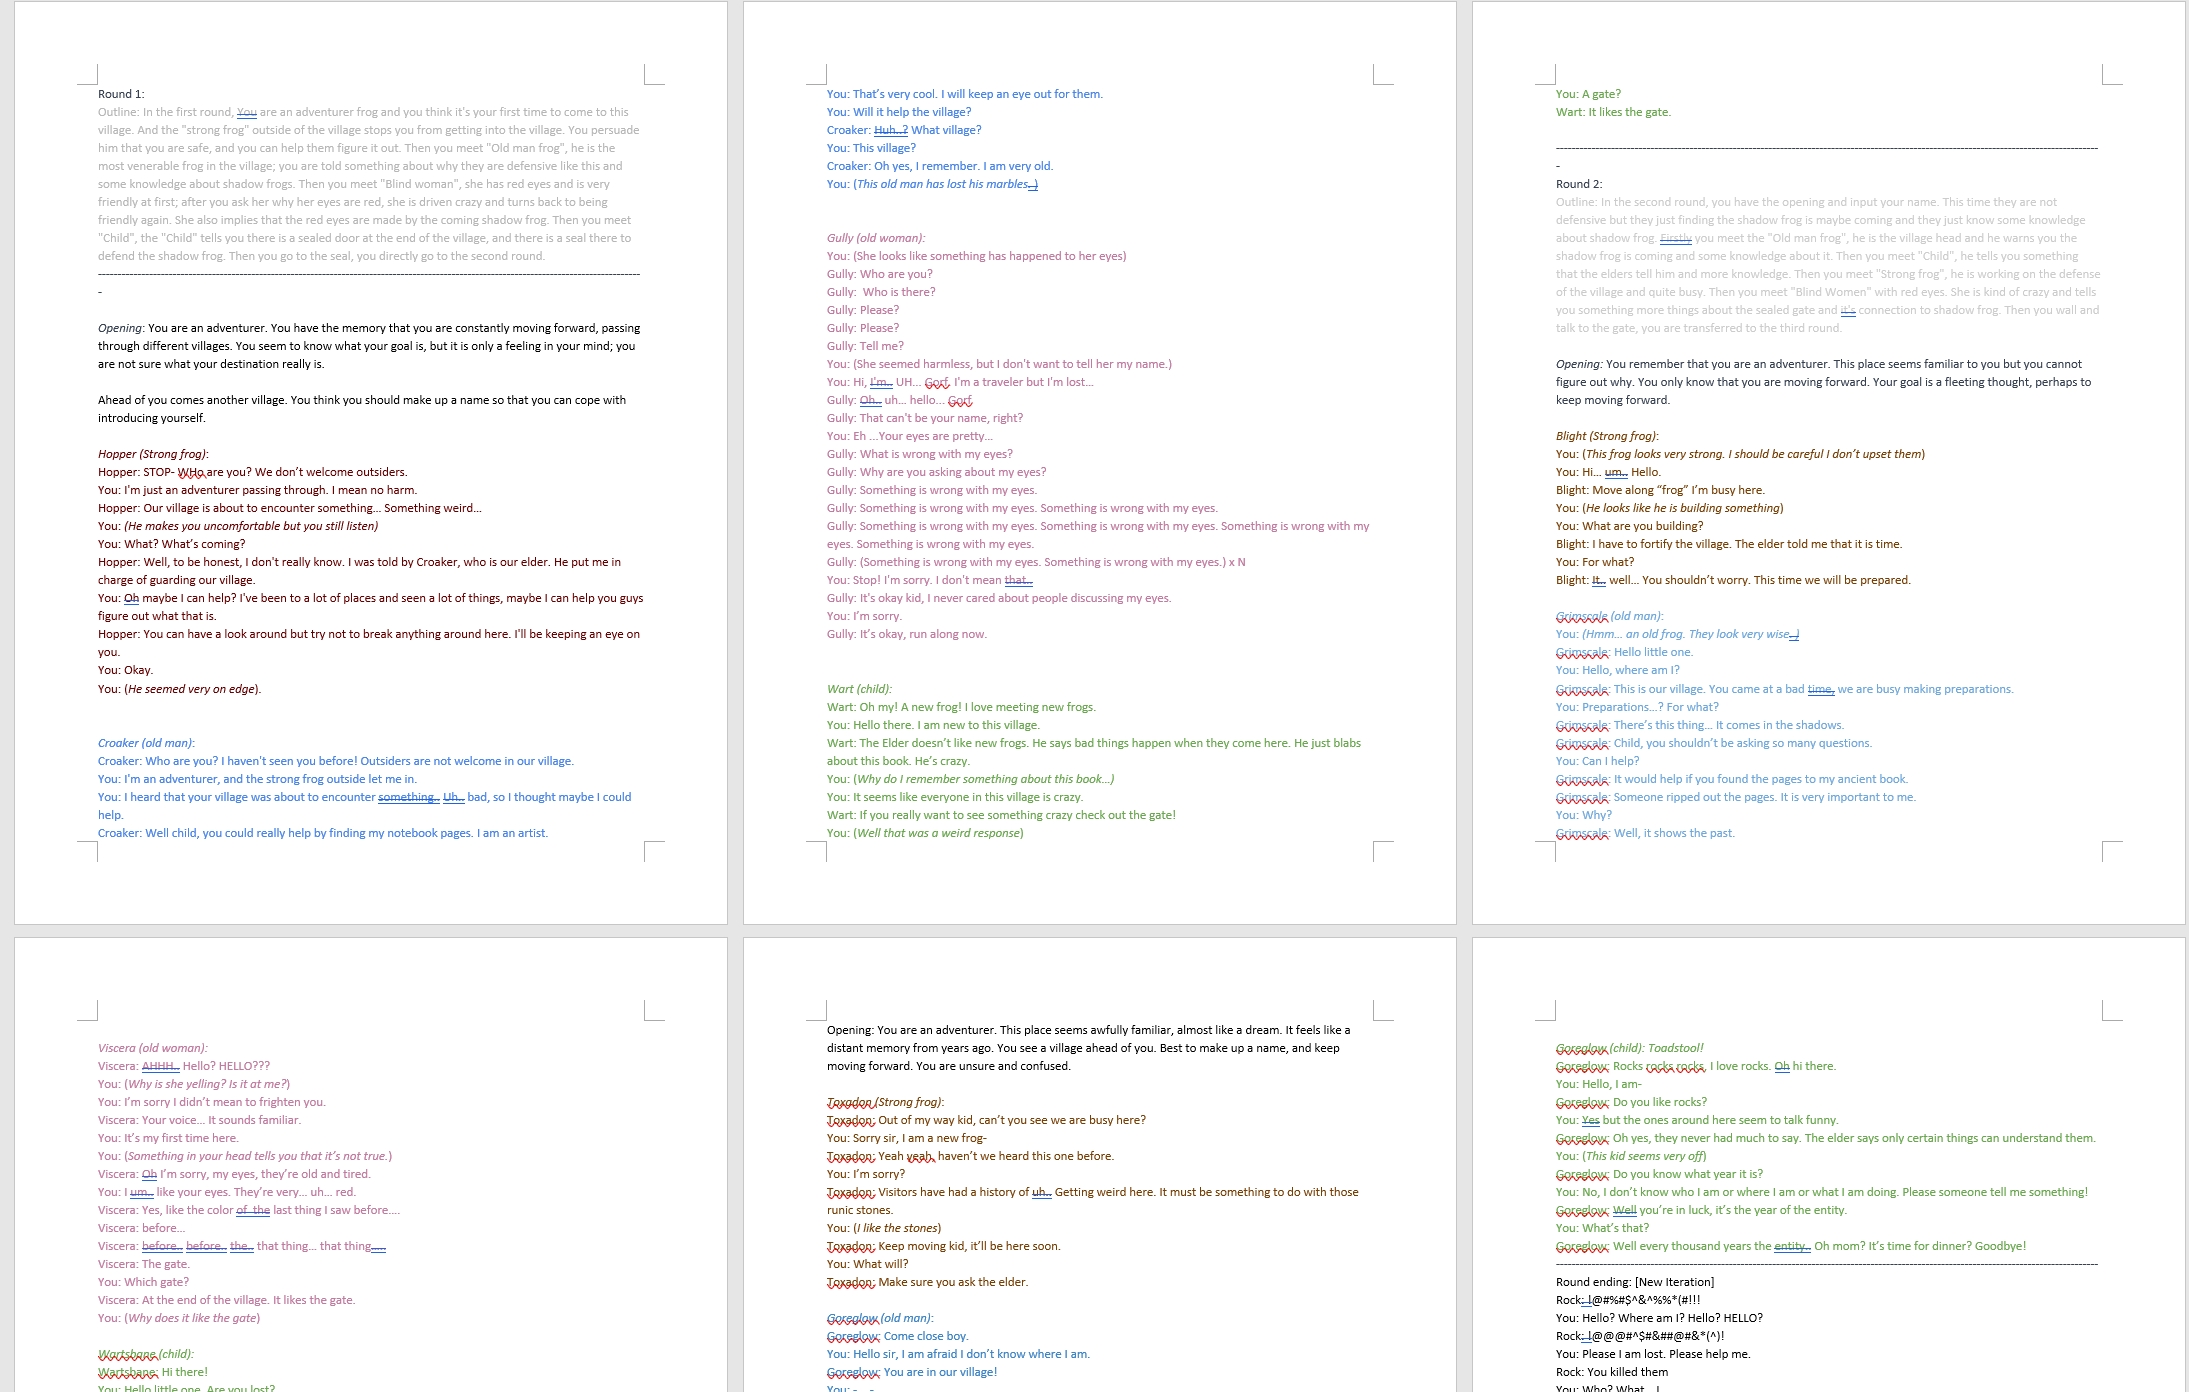Image resolution: width=2189 pixels, height=1392 pixels.
Task: Click 'Gully (old woman):' pink heading
Action: click(x=875, y=238)
